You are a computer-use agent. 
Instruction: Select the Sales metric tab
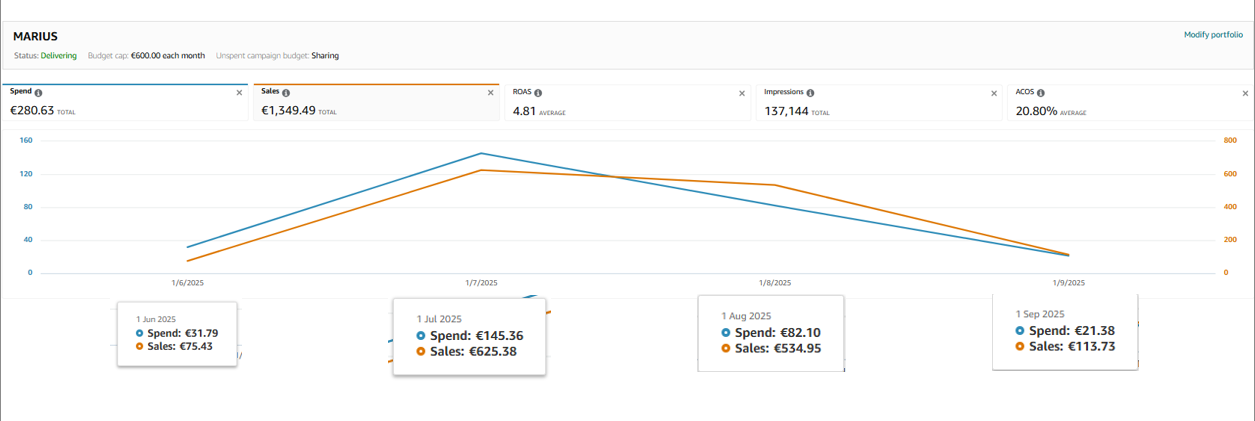pyautogui.click(x=375, y=103)
